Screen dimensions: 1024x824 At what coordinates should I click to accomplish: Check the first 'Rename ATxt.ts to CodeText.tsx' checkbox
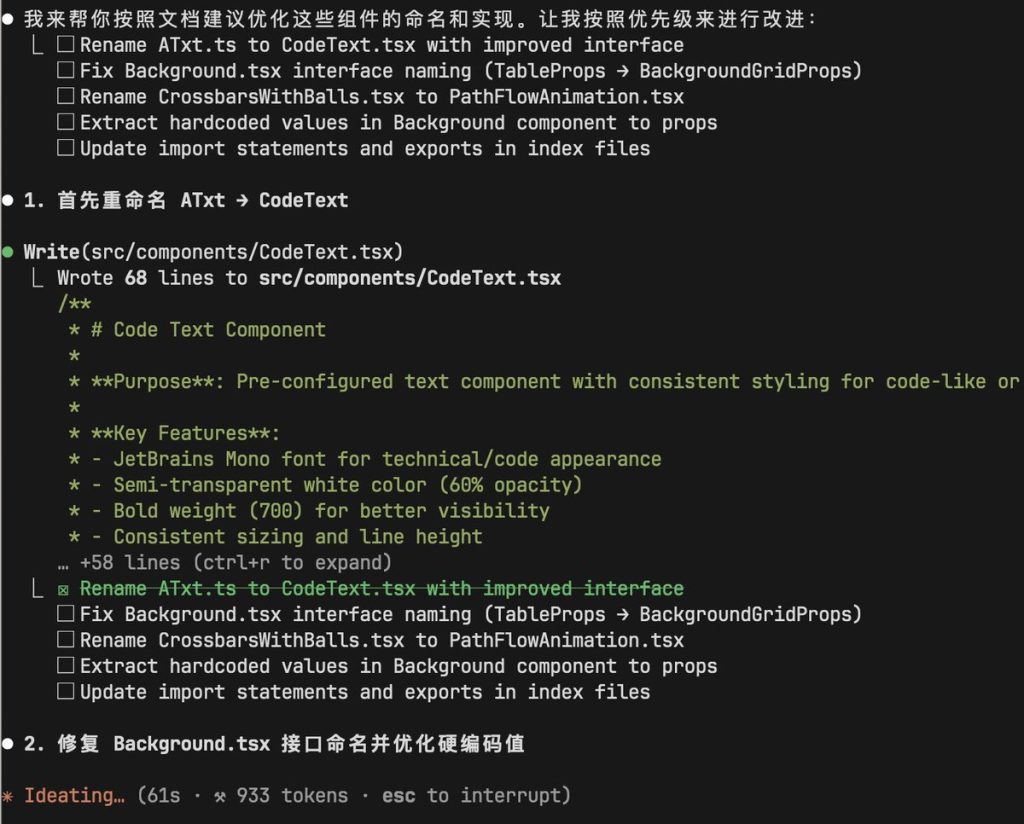click(65, 44)
